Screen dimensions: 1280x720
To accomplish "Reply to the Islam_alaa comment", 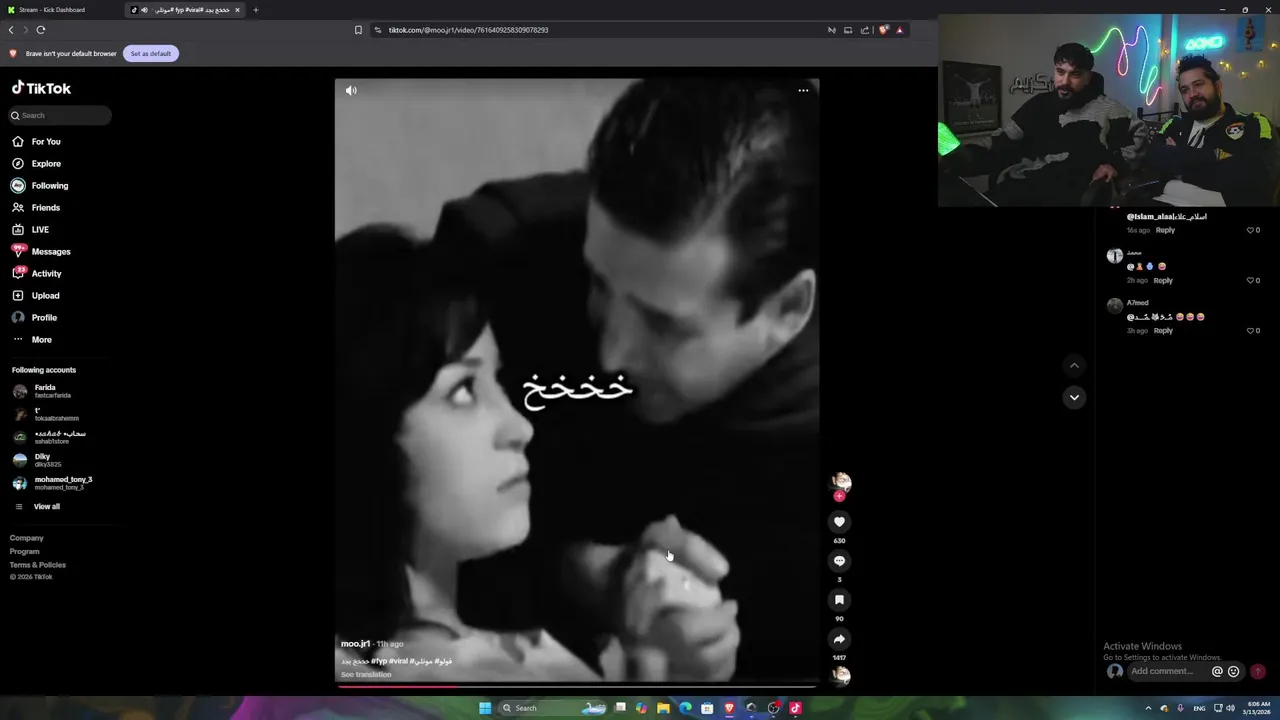I will click(1165, 230).
